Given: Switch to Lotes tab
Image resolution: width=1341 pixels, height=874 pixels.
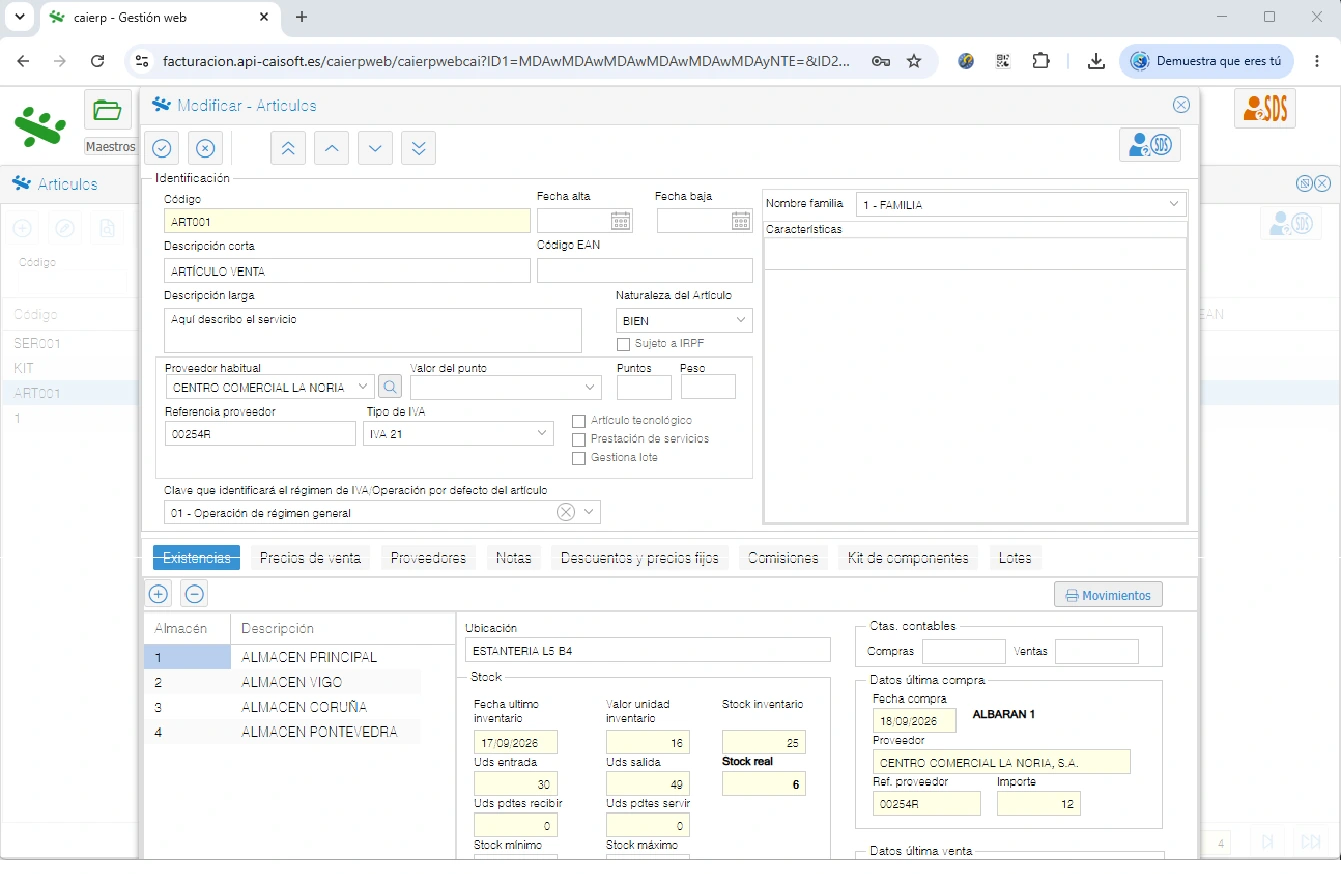Looking at the screenshot, I should point(1015,558).
